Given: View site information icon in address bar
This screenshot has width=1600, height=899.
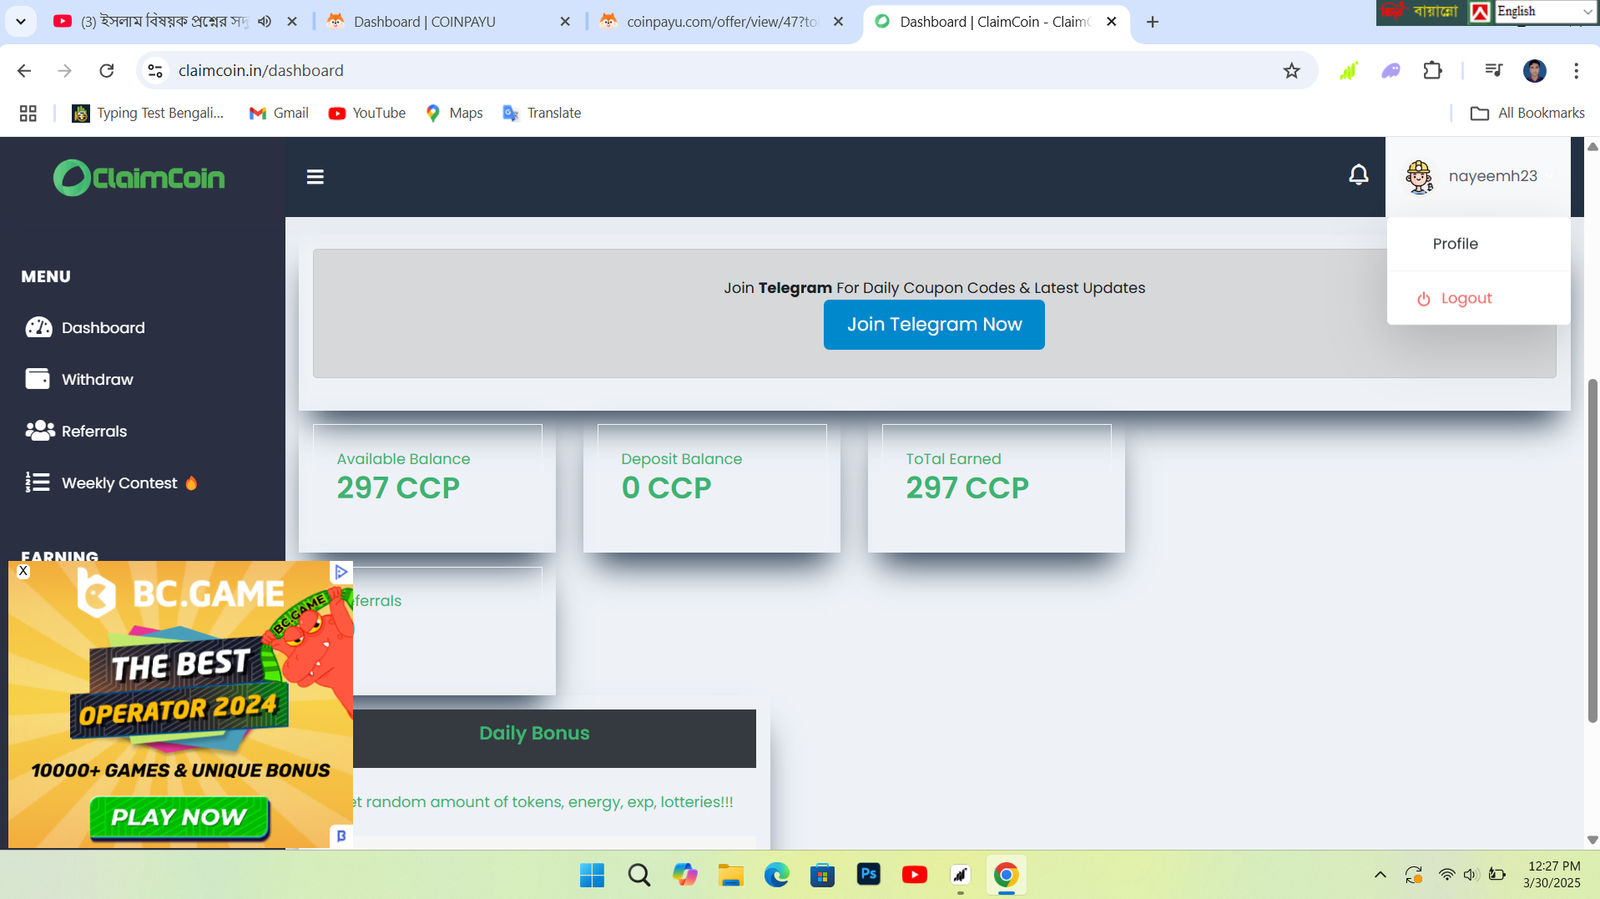Looking at the screenshot, I should click(155, 70).
